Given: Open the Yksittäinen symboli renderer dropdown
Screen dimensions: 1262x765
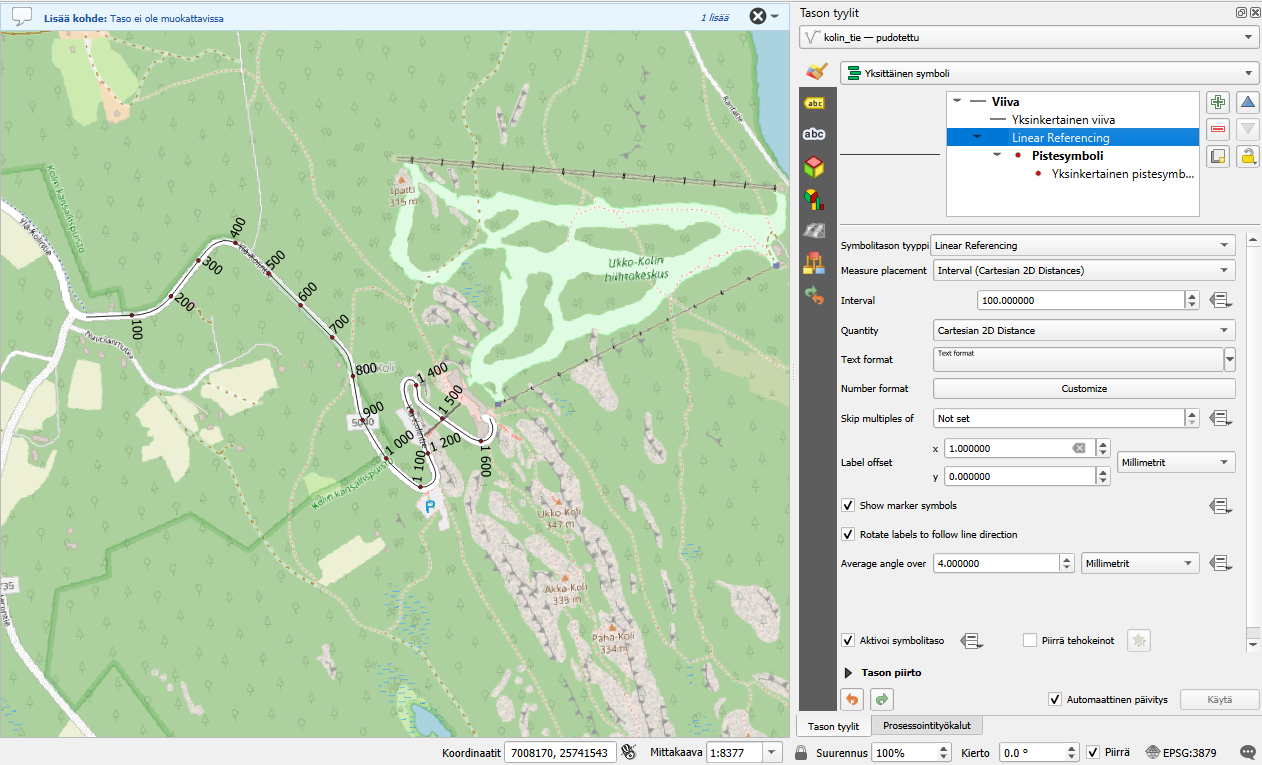Looking at the screenshot, I should coord(1049,73).
